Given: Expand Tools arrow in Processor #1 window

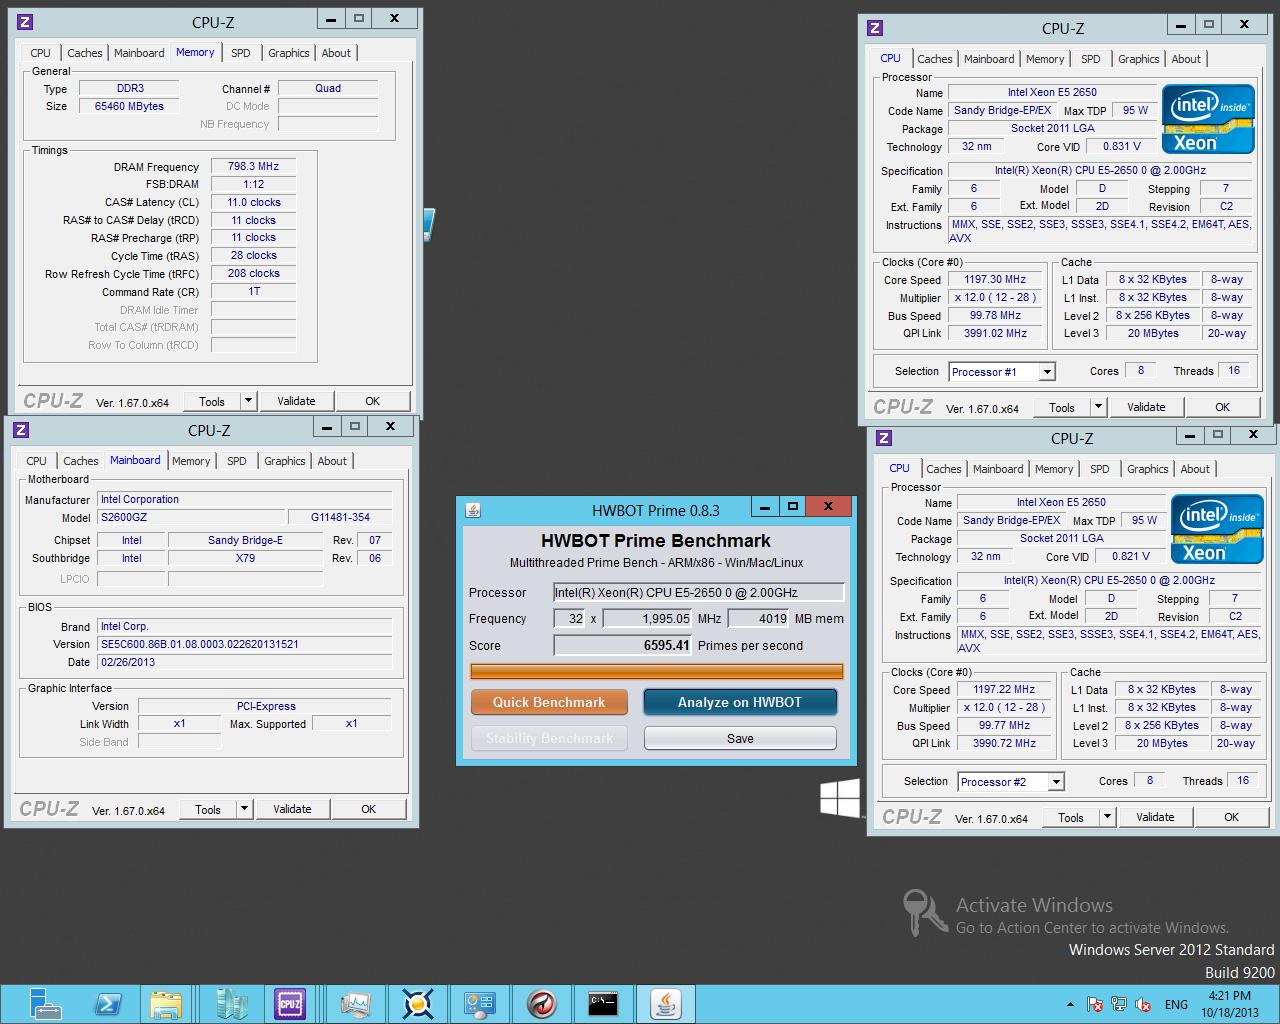Looking at the screenshot, I should coord(1098,407).
